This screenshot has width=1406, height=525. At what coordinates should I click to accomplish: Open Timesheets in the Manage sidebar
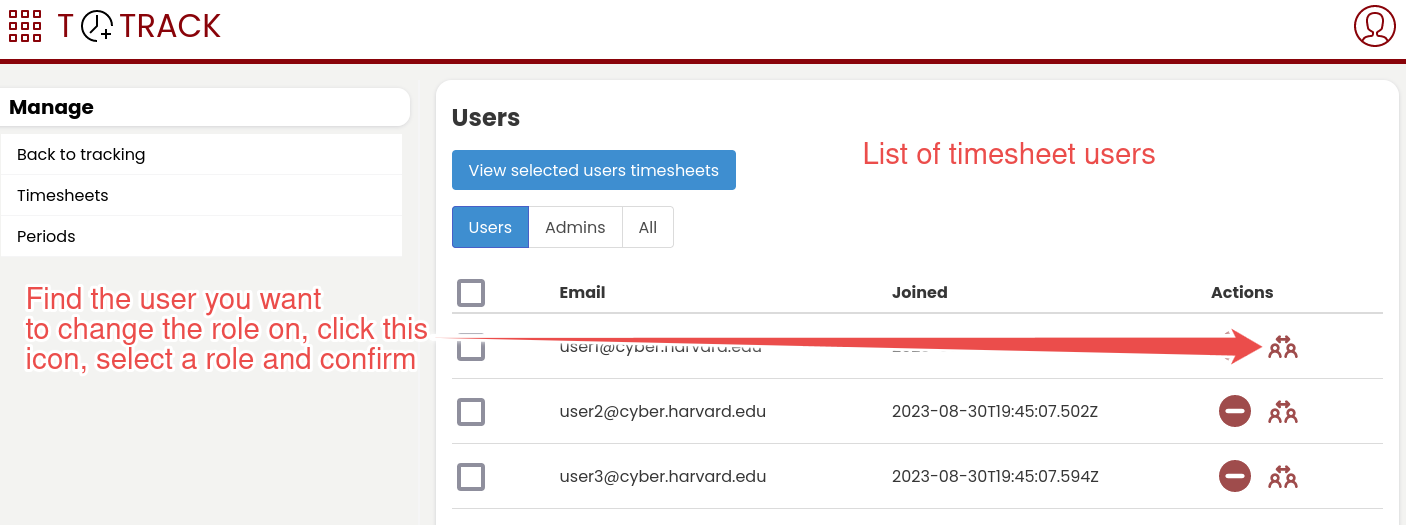63,195
